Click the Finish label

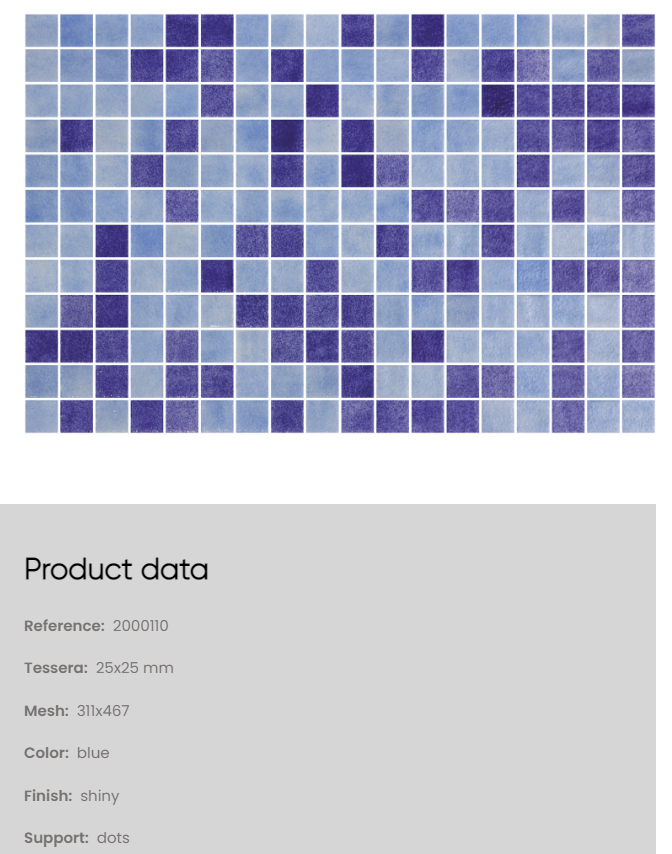pyautogui.click(x=48, y=796)
